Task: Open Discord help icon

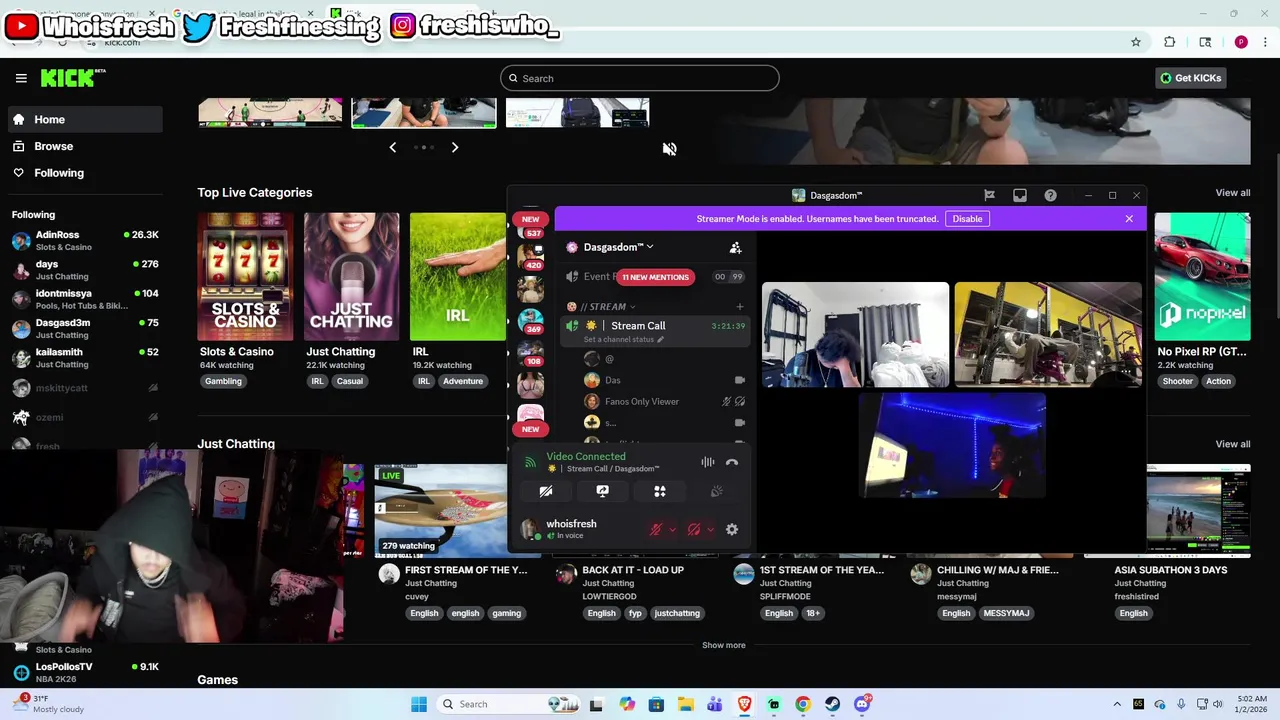Action: (x=1050, y=195)
